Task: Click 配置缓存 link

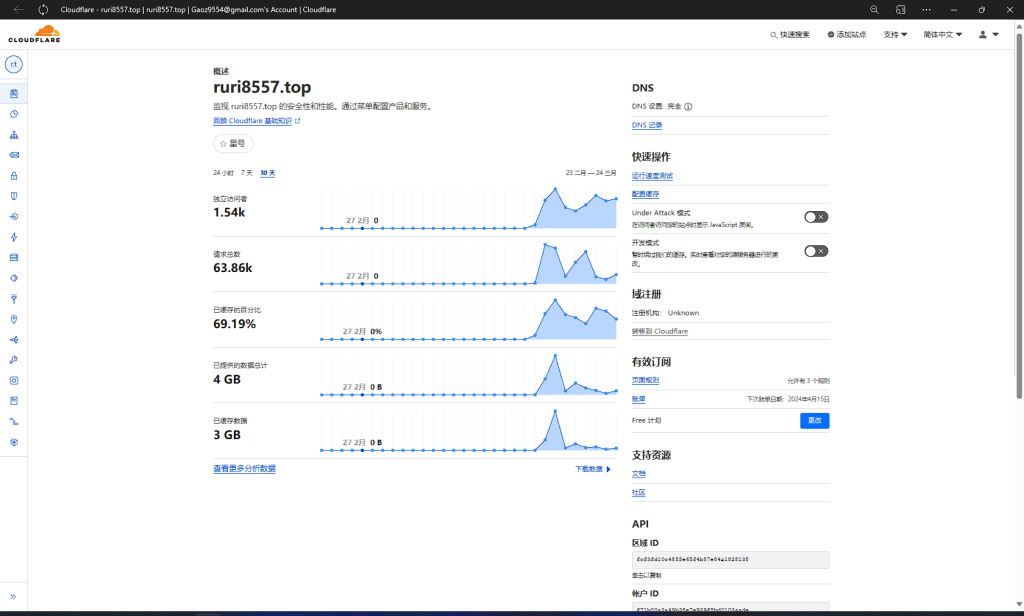Action: point(645,194)
